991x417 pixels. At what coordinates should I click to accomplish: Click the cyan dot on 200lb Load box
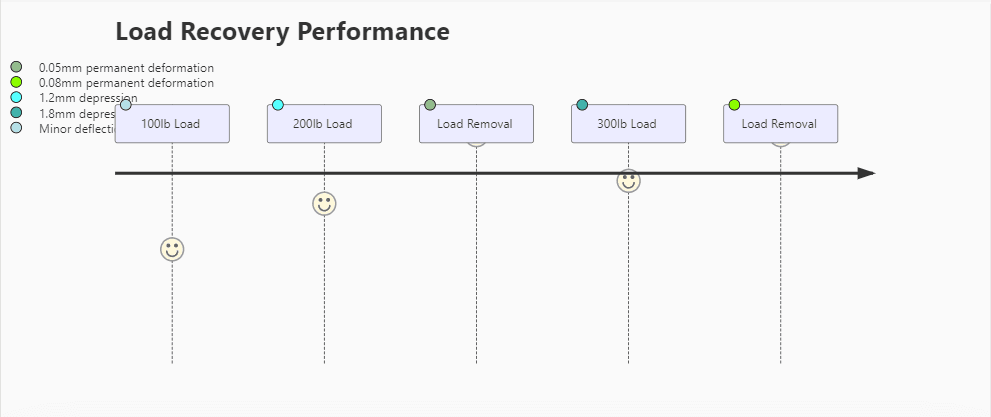pos(278,105)
